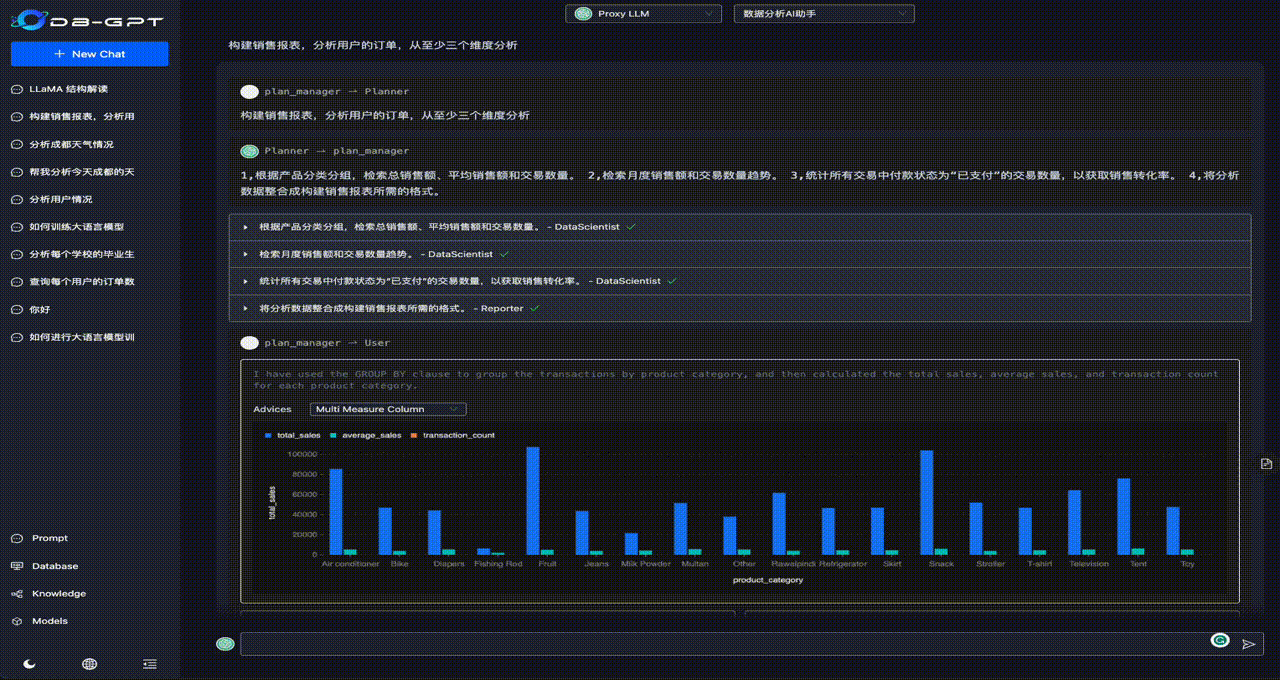Open language globe icon

[89, 663]
